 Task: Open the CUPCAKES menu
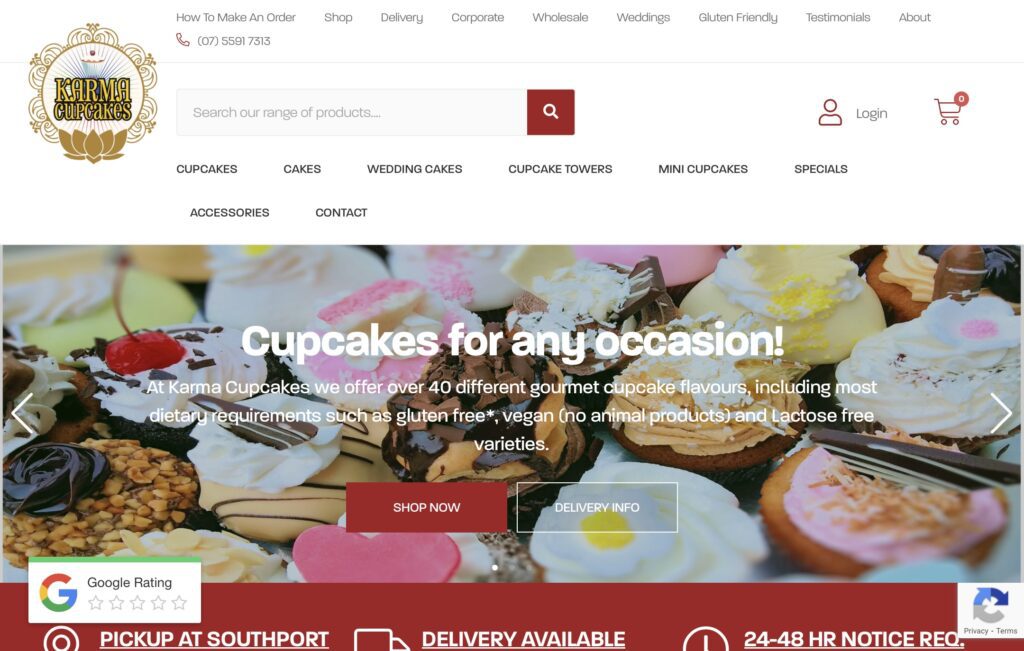click(x=206, y=169)
